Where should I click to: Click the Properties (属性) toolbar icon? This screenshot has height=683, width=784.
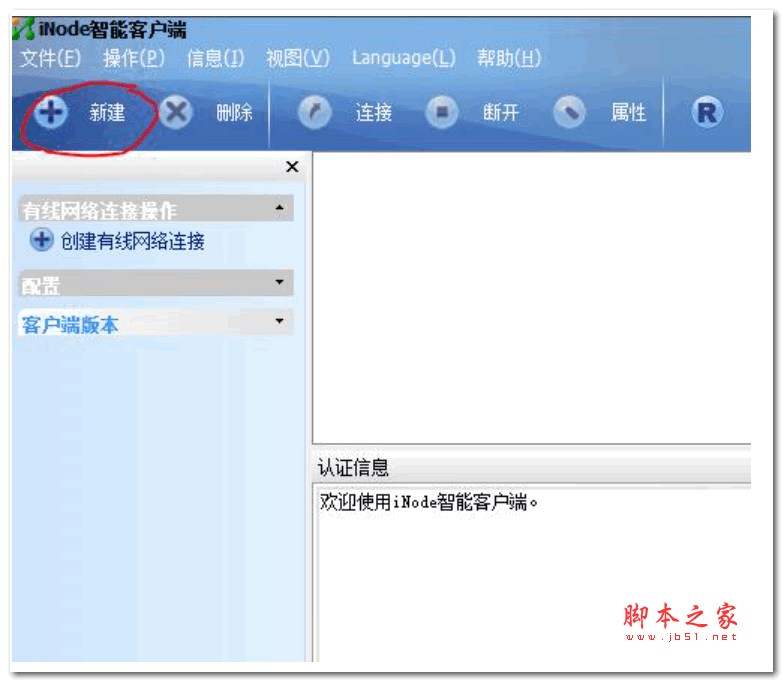[x=569, y=113]
